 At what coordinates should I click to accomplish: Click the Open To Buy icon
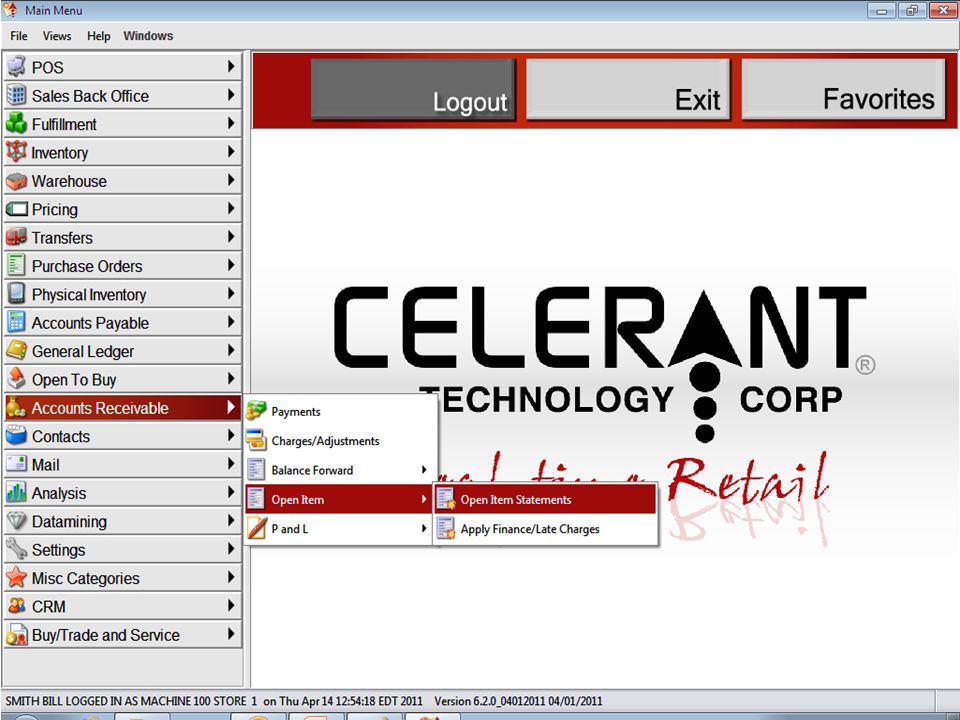pos(17,379)
